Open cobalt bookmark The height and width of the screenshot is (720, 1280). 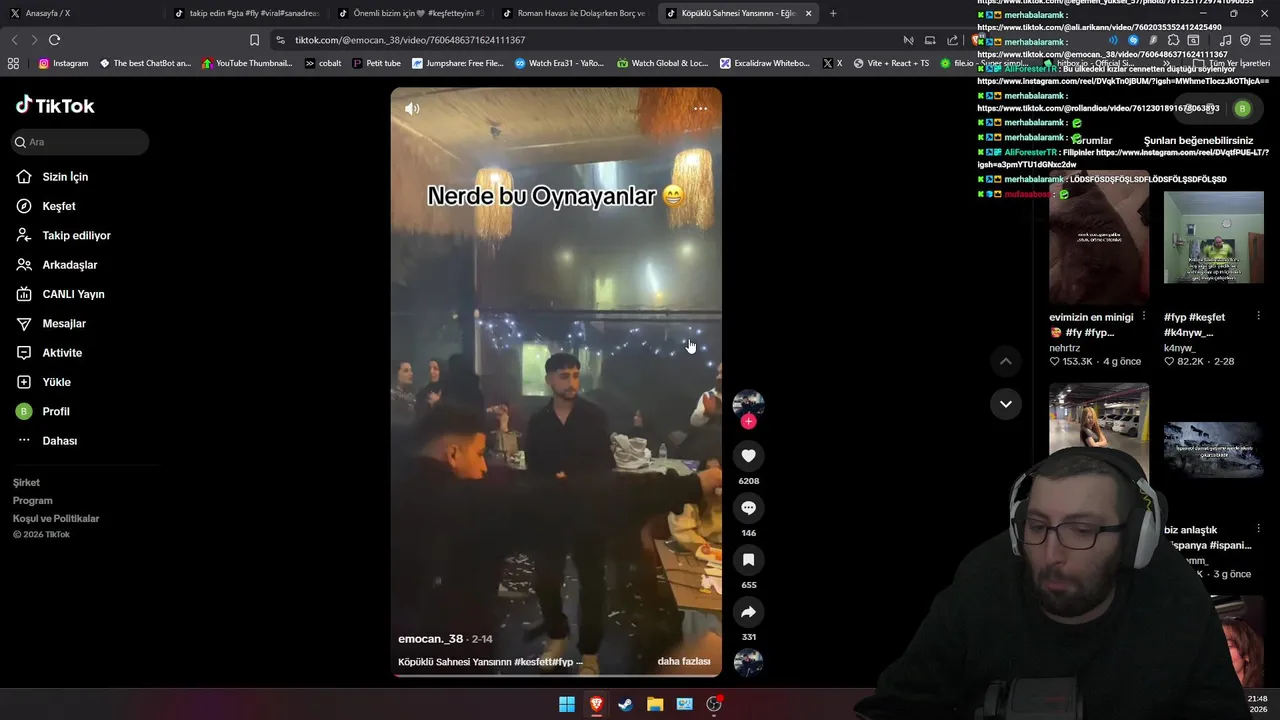[x=323, y=63]
